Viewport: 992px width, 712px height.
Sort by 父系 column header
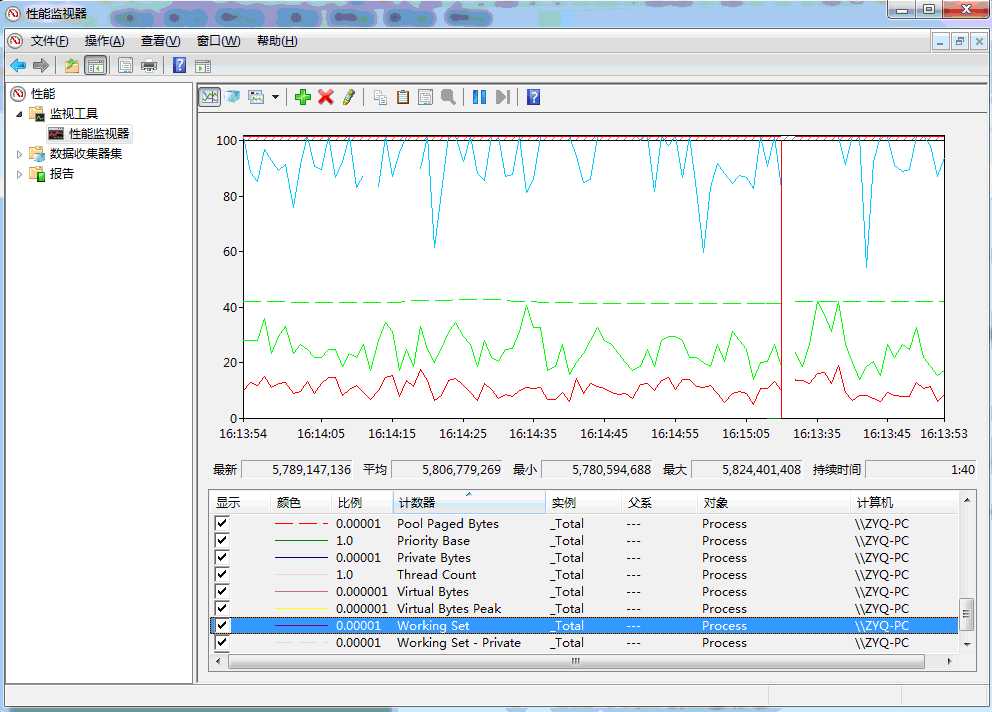(x=659, y=503)
